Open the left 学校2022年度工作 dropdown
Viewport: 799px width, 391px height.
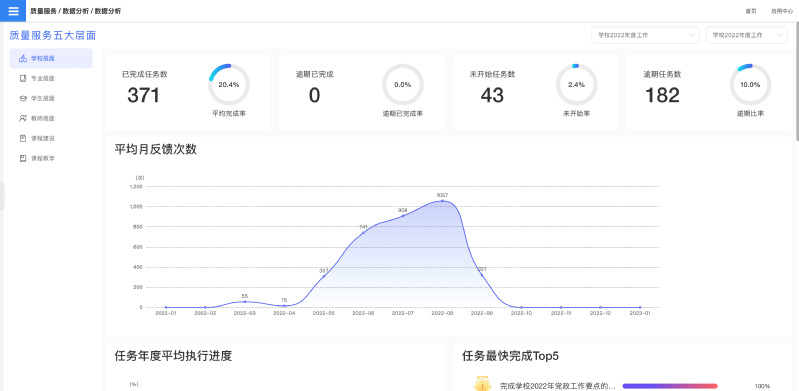click(645, 35)
